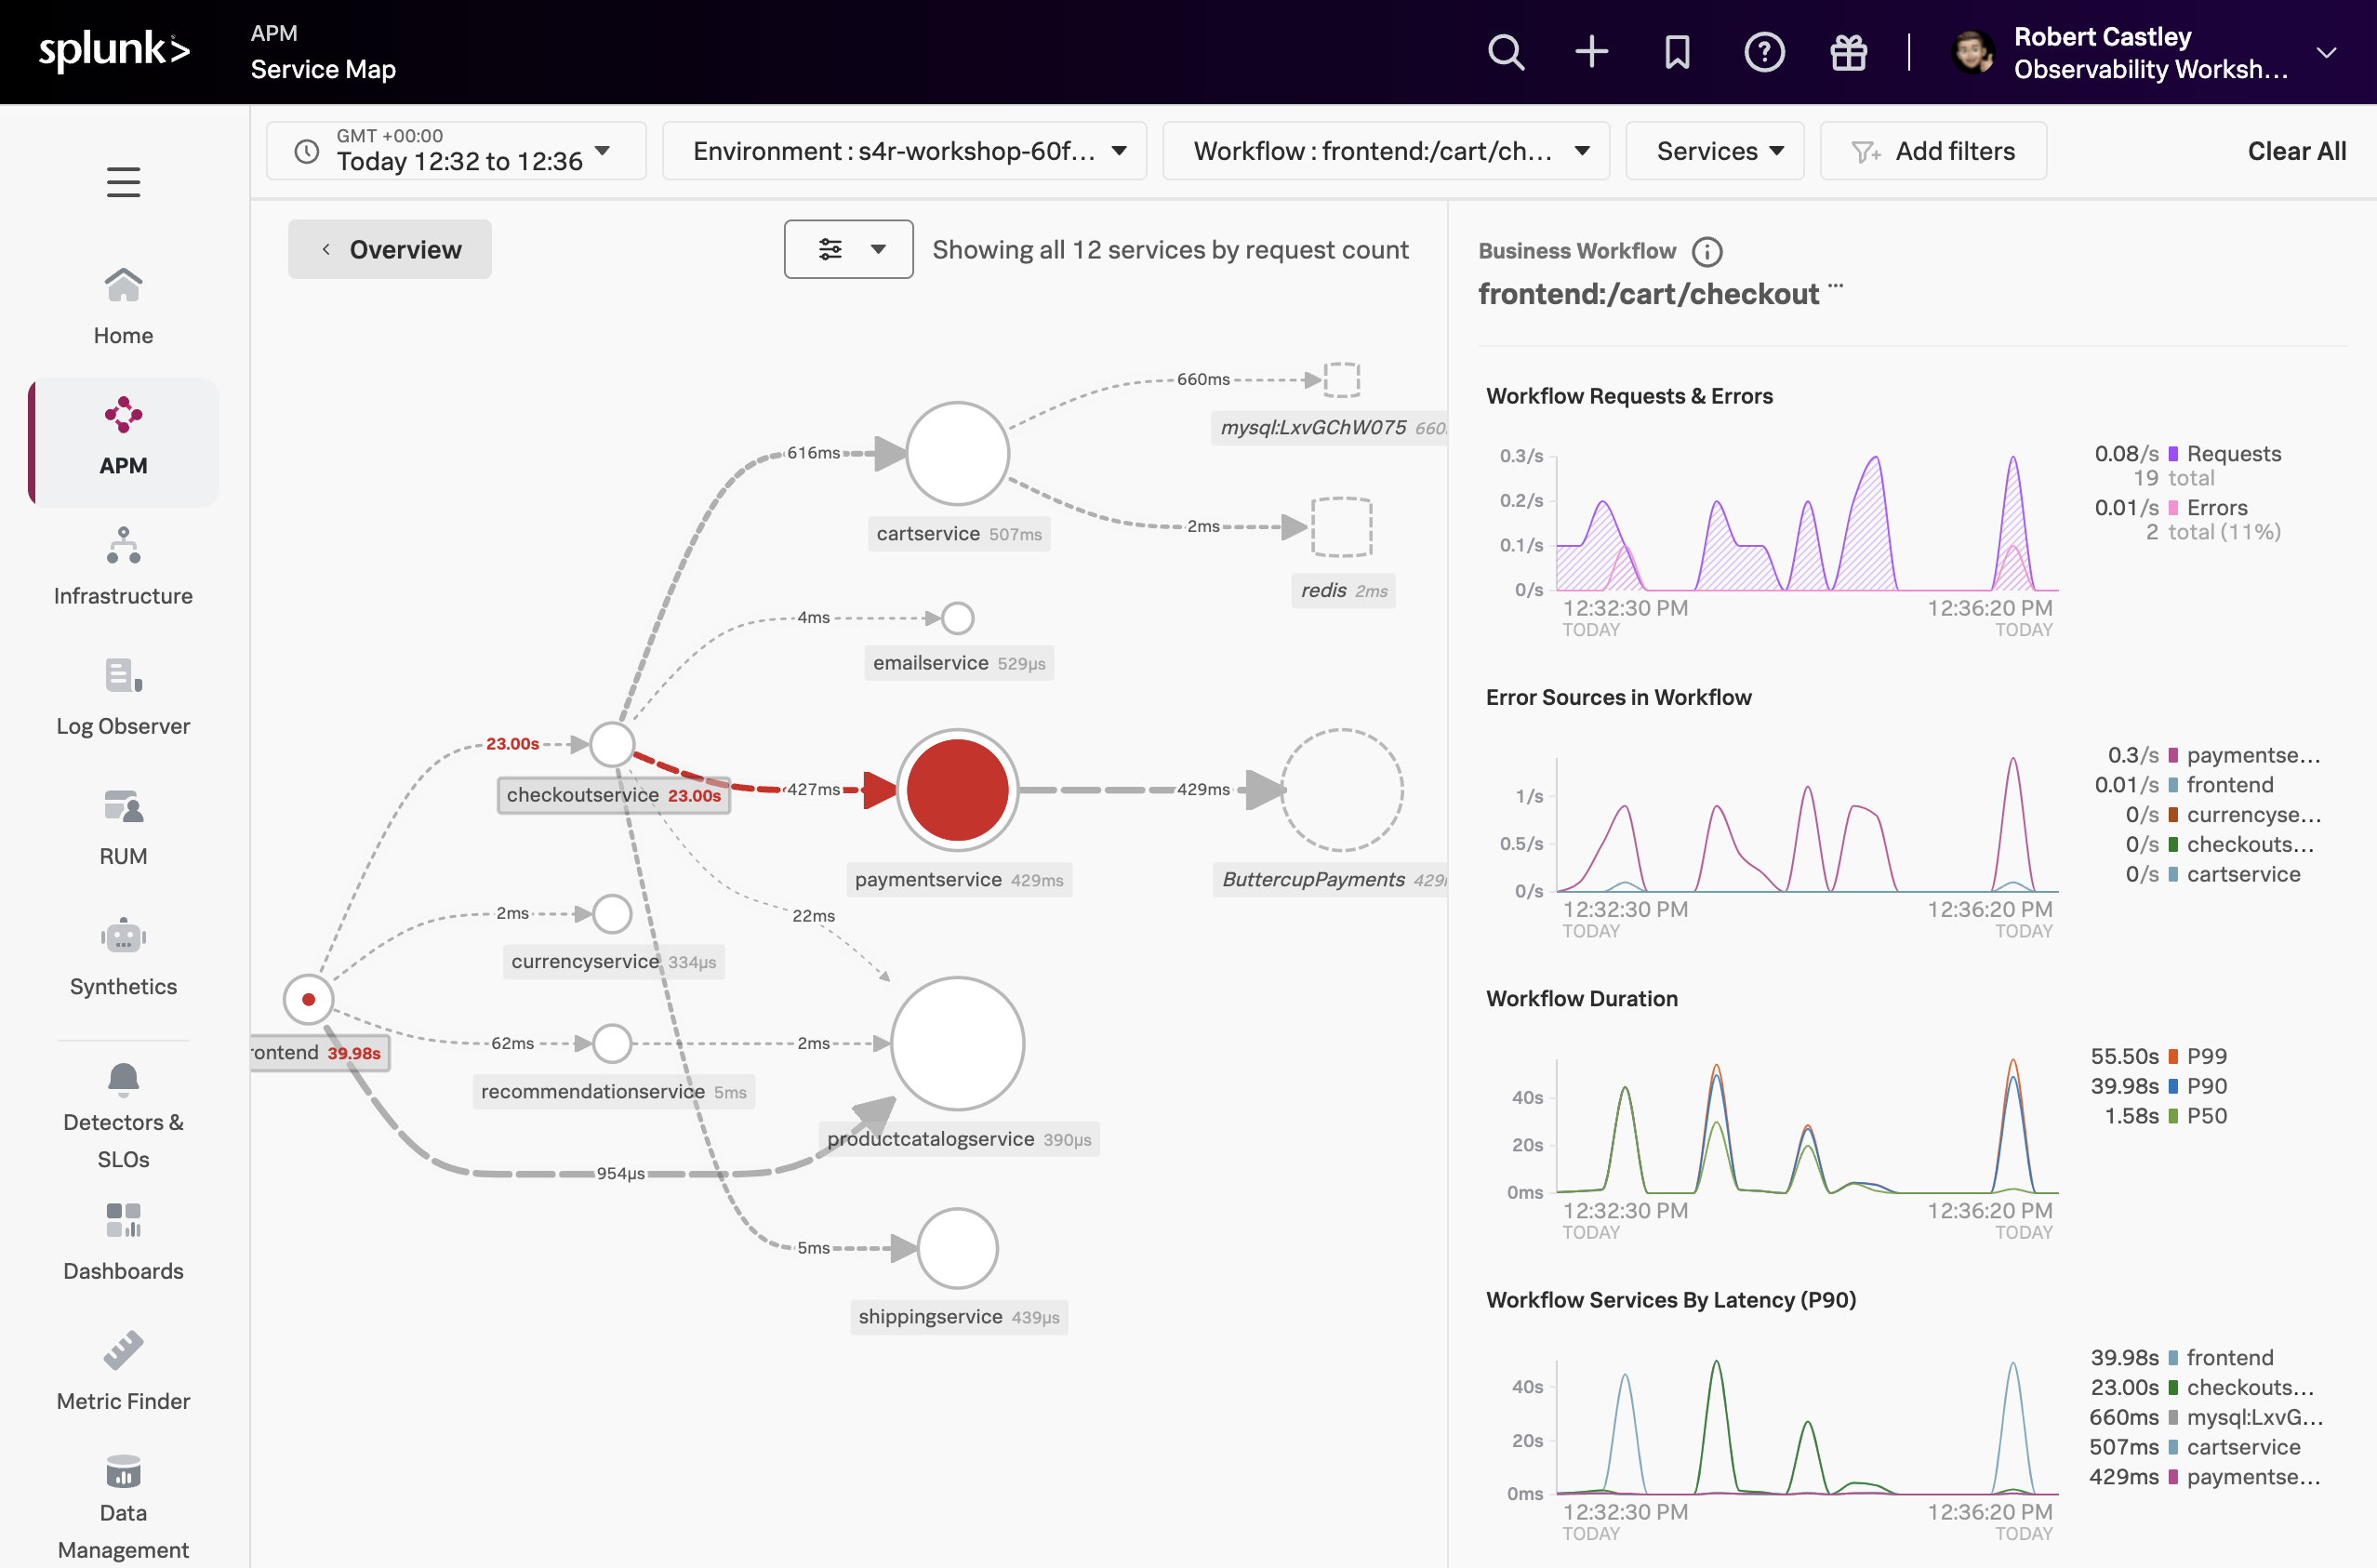Click Clear All filters
Viewport: 2377px width, 1568px height.
coord(2296,151)
